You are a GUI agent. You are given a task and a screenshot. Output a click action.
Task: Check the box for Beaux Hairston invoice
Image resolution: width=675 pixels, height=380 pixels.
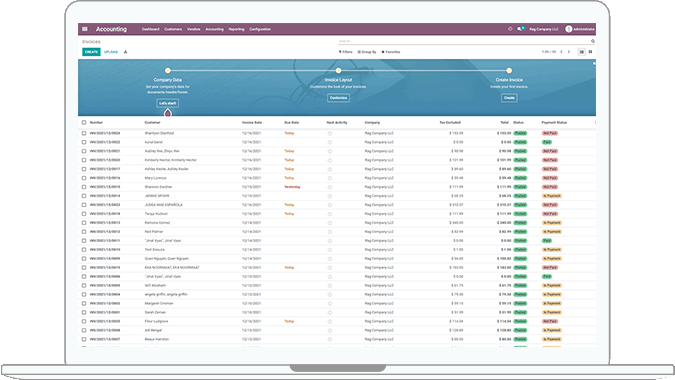pos(84,340)
